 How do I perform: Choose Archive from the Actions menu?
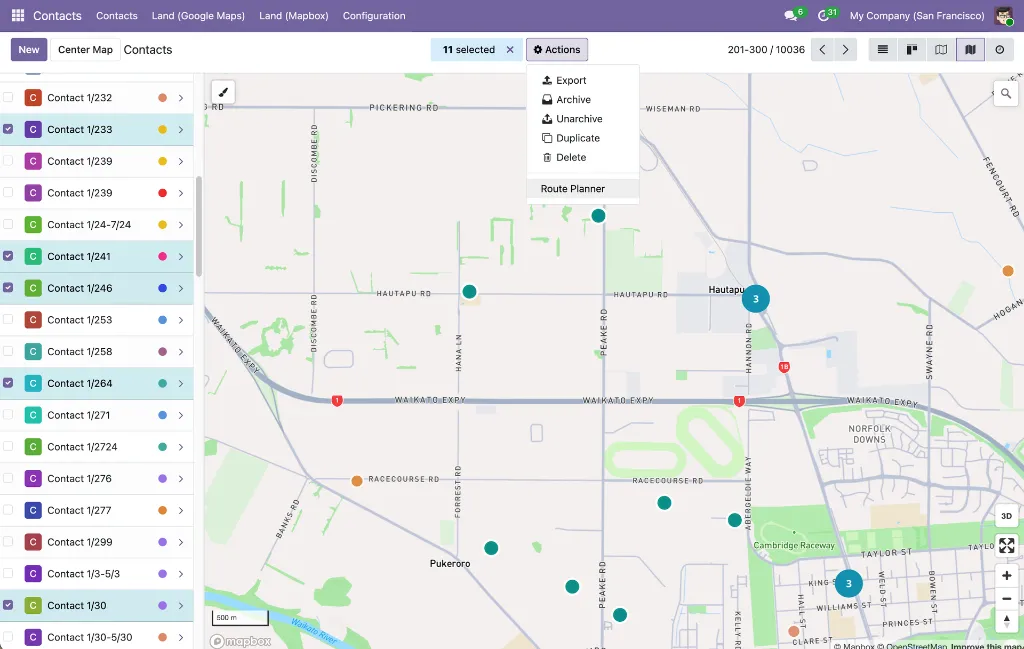click(583, 99)
